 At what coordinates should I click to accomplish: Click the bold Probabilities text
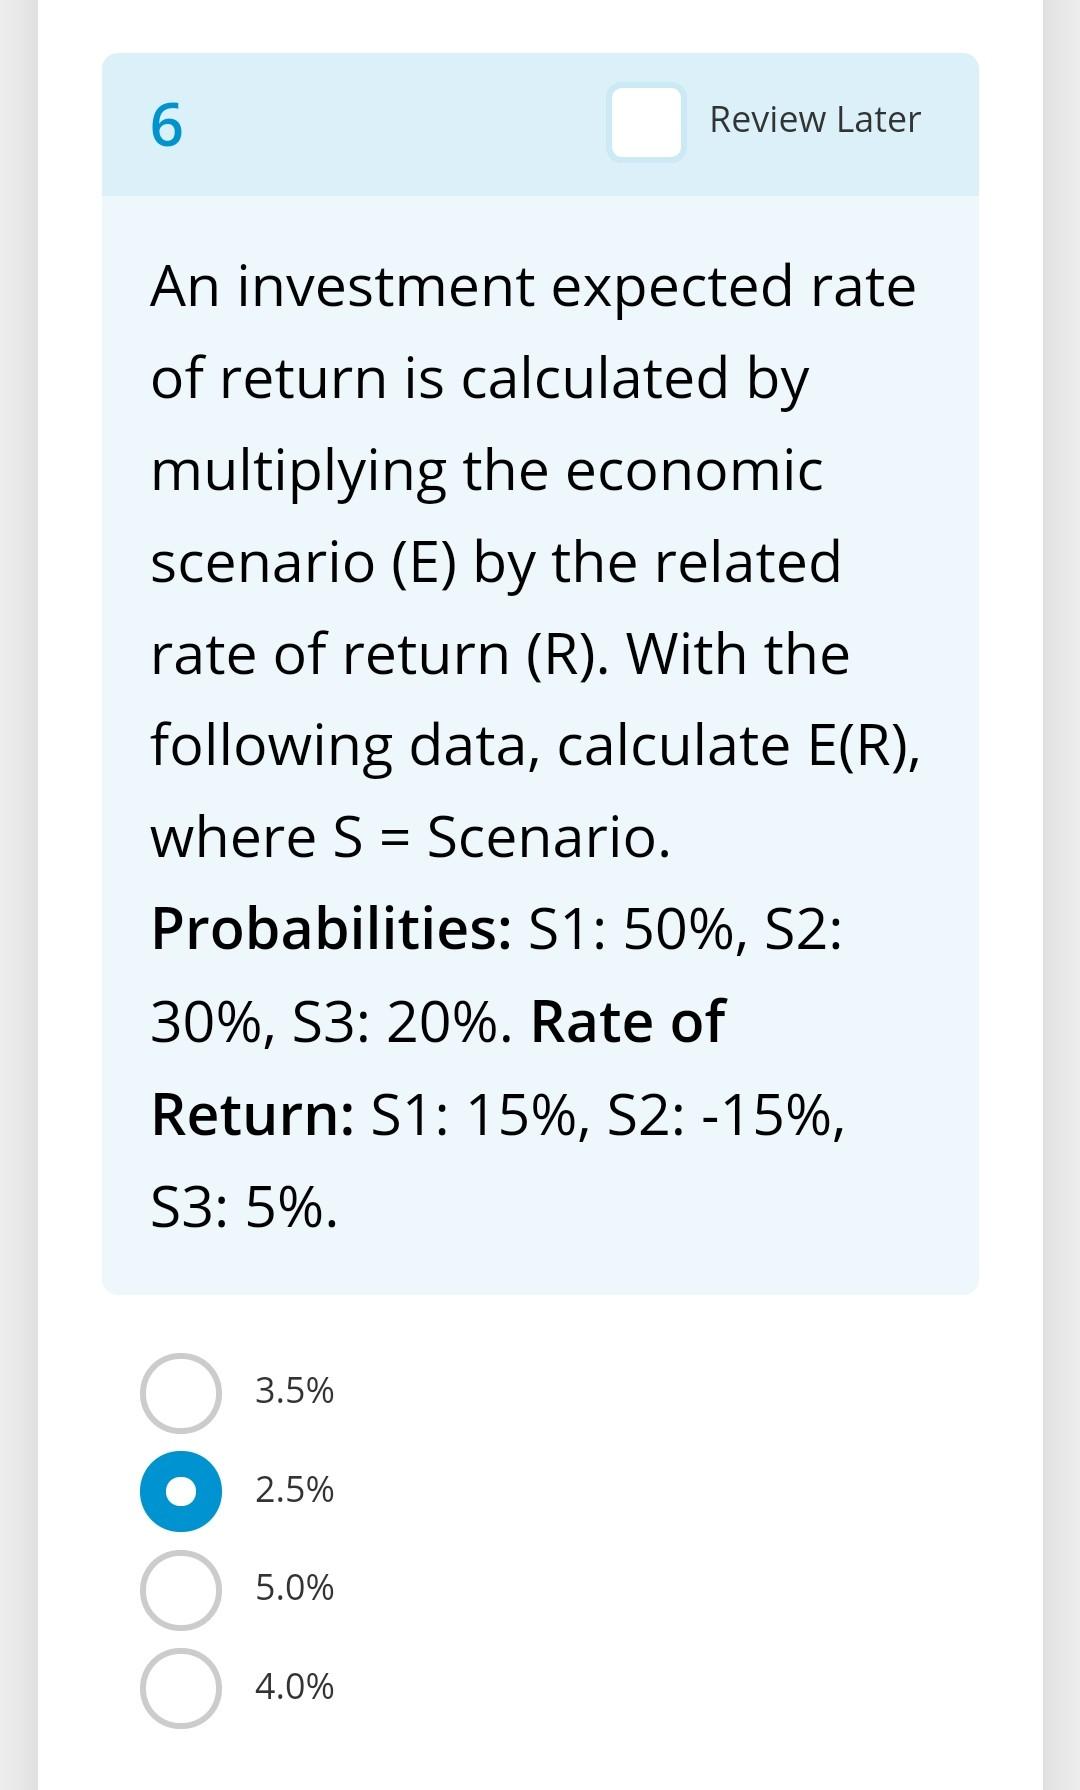330,932
